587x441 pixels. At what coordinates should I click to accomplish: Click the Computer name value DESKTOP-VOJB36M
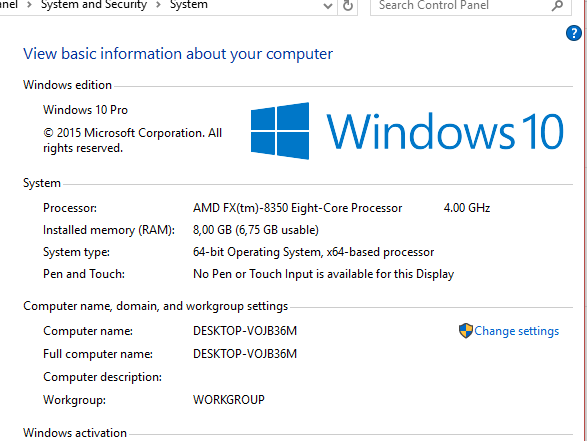[x=245, y=331]
